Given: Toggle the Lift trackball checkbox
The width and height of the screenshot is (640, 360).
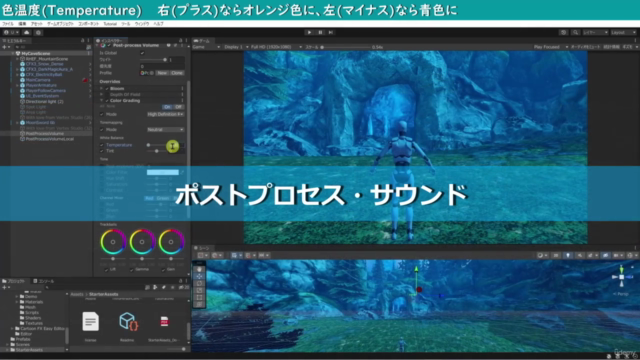Looking at the screenshot, I should click(x=107, y=269).
